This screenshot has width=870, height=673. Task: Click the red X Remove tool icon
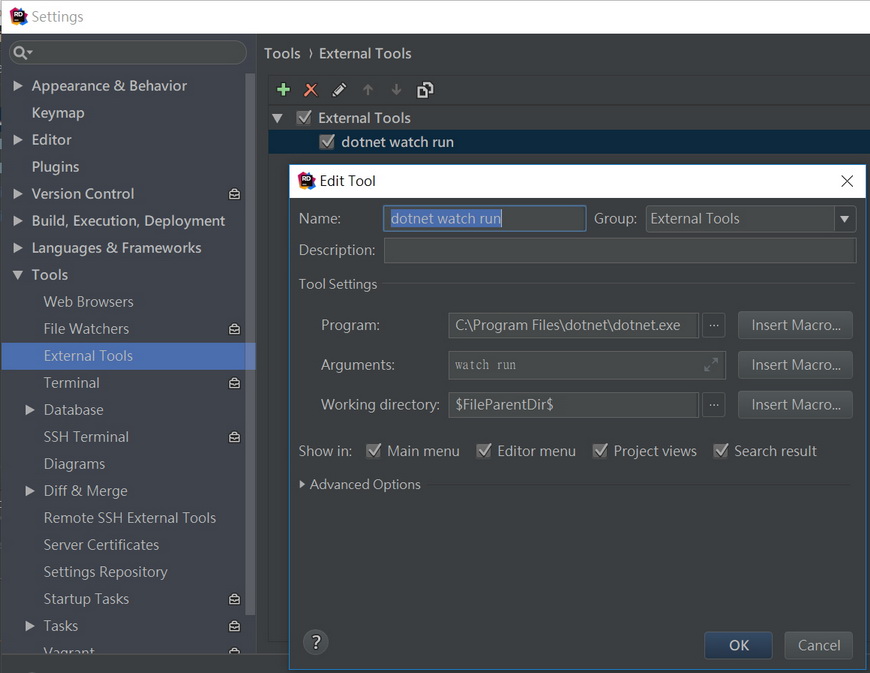pyautogui.click(x=311, y=90)
